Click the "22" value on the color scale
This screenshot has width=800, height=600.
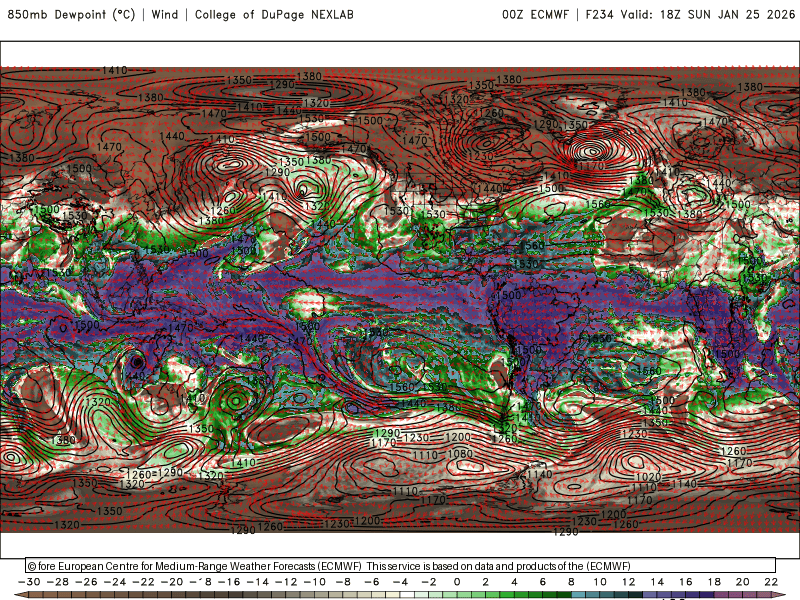coord(771,582)
